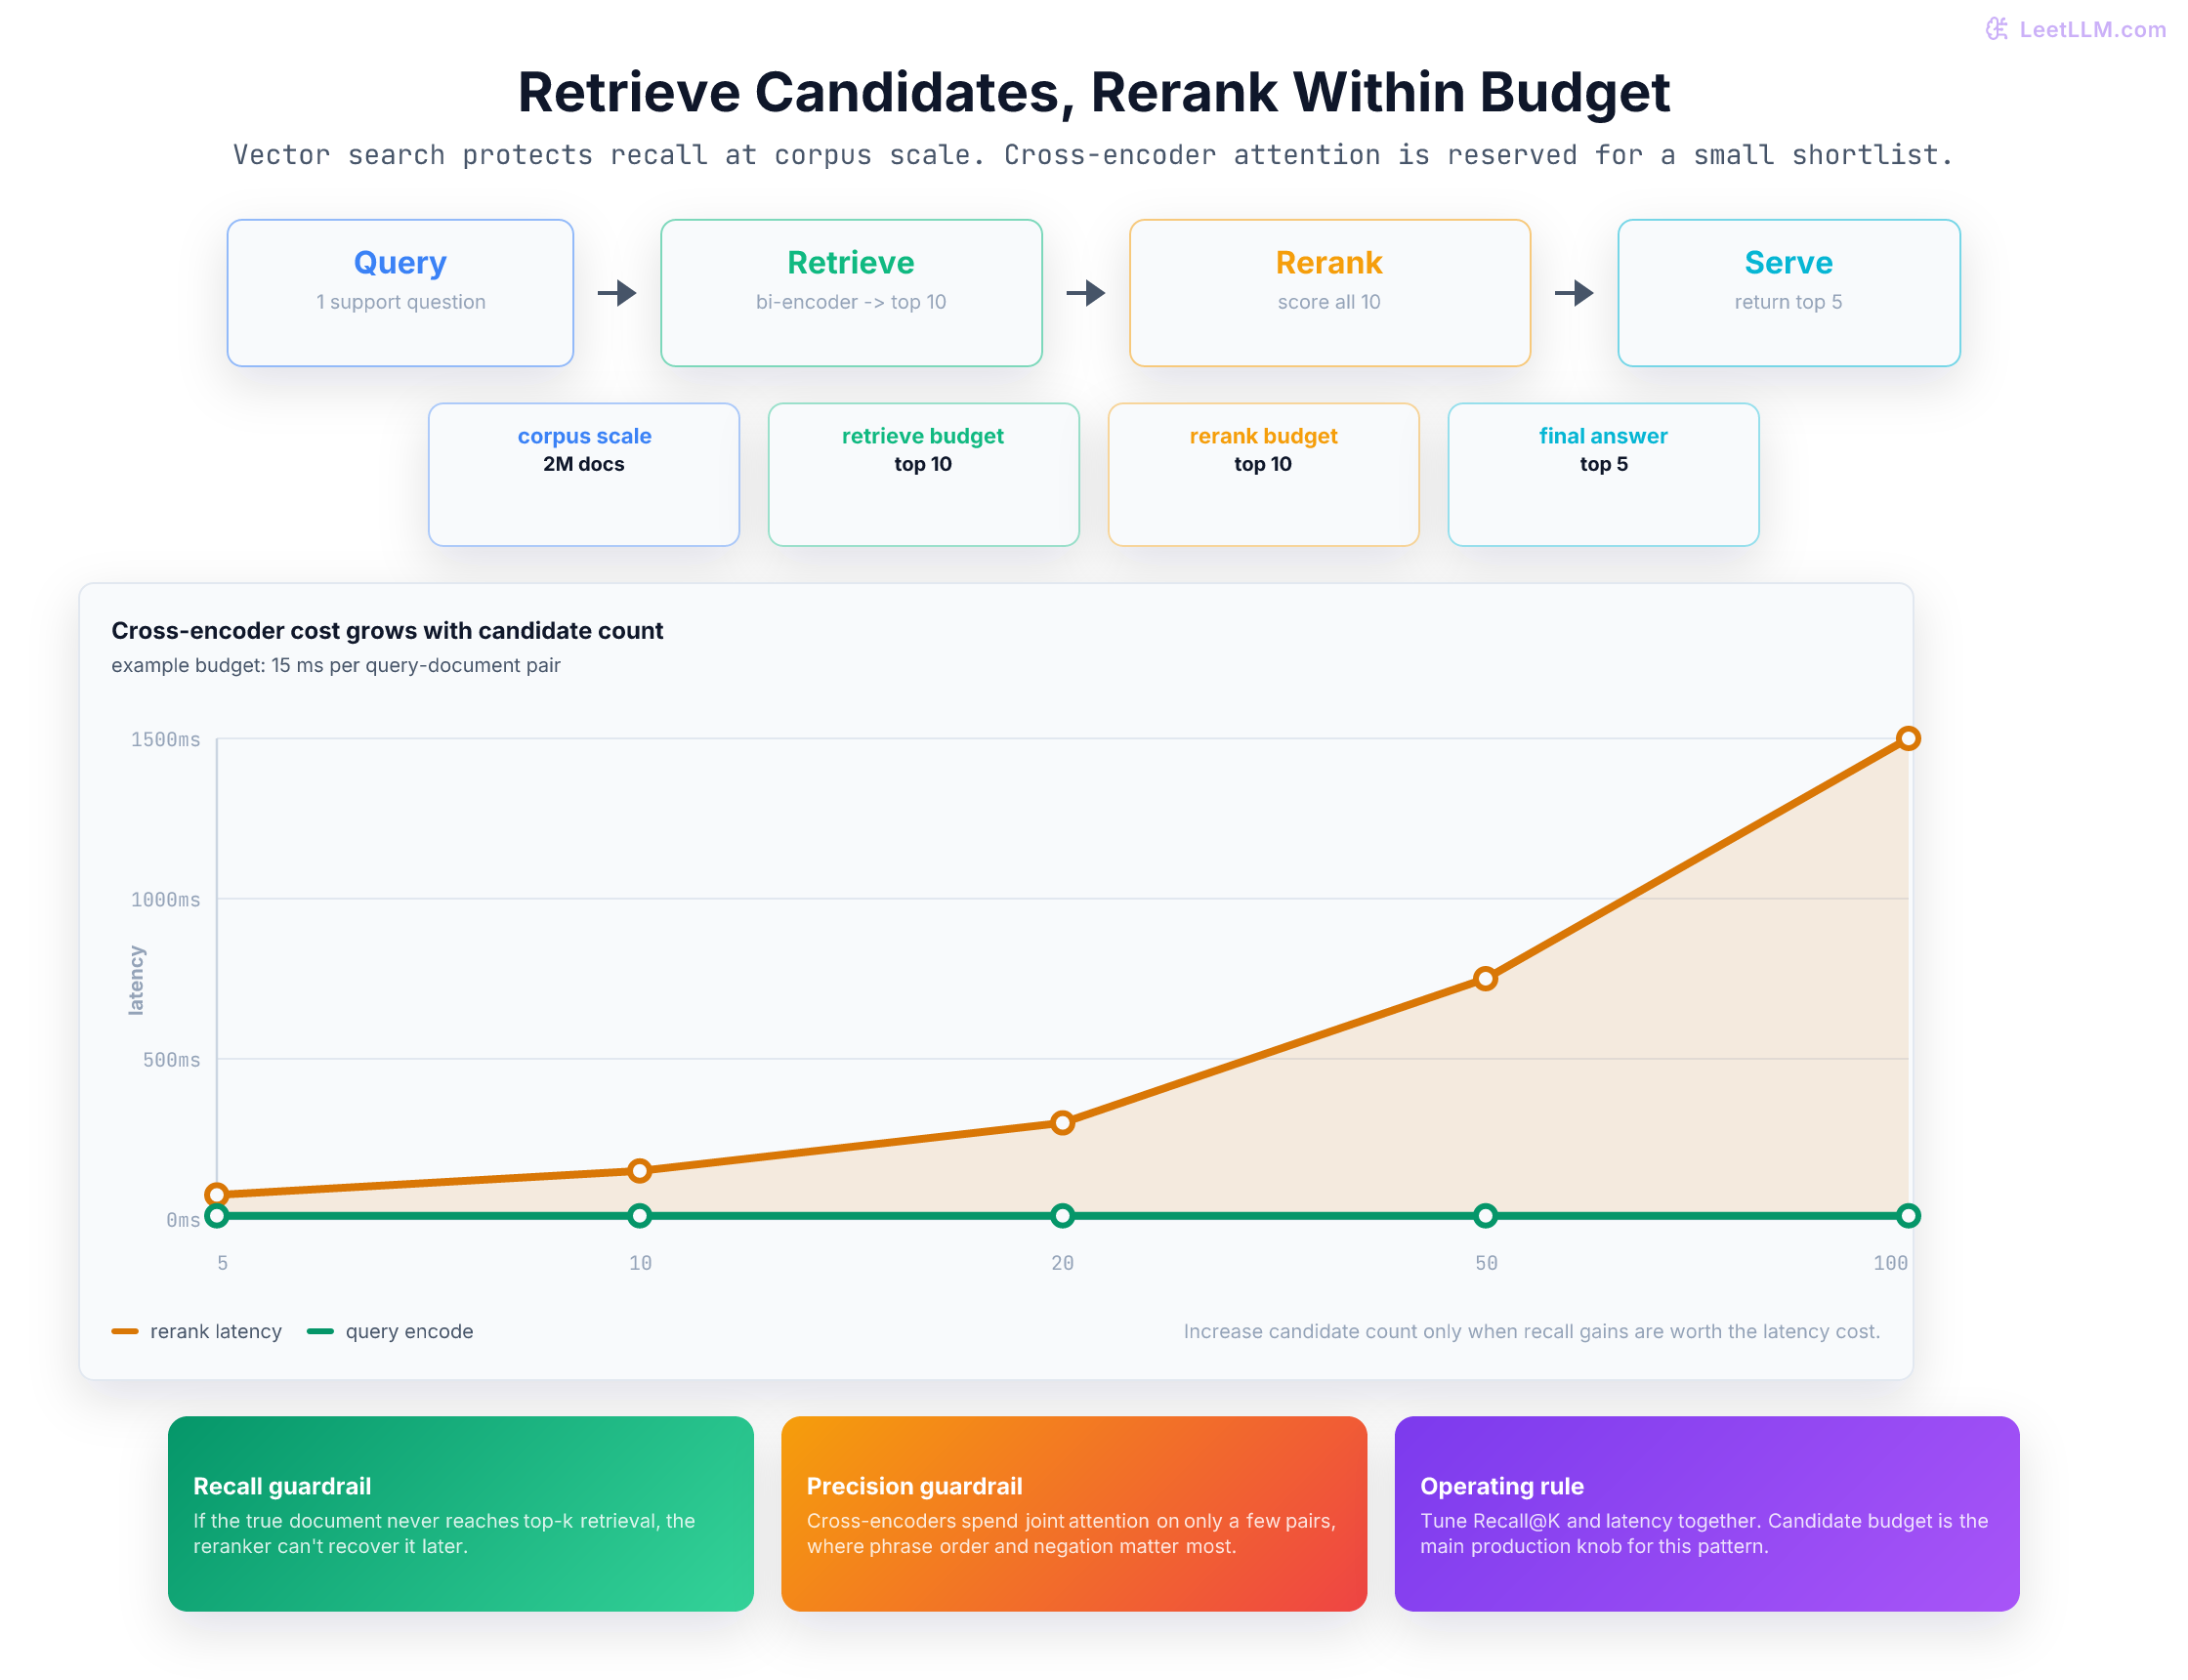The height and width of the screenshot is (1680, 2188).
Task: Click the query encode point at 50 candidates
Action: (x=1486, y=1216)
